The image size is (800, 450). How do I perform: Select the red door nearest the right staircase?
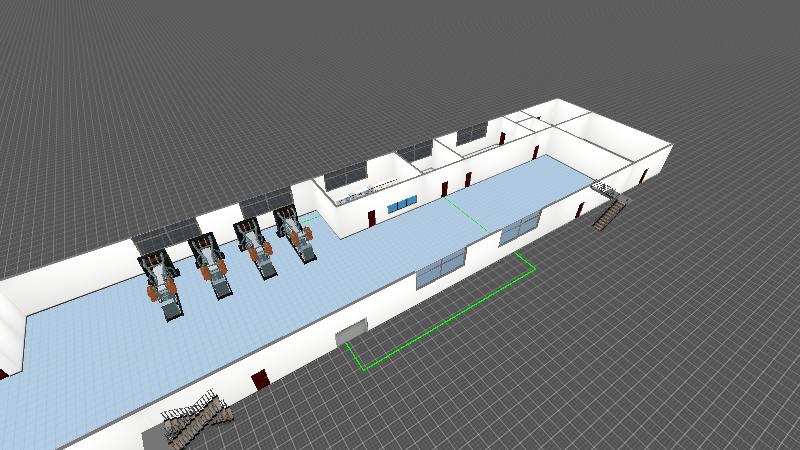click(578, 209)
